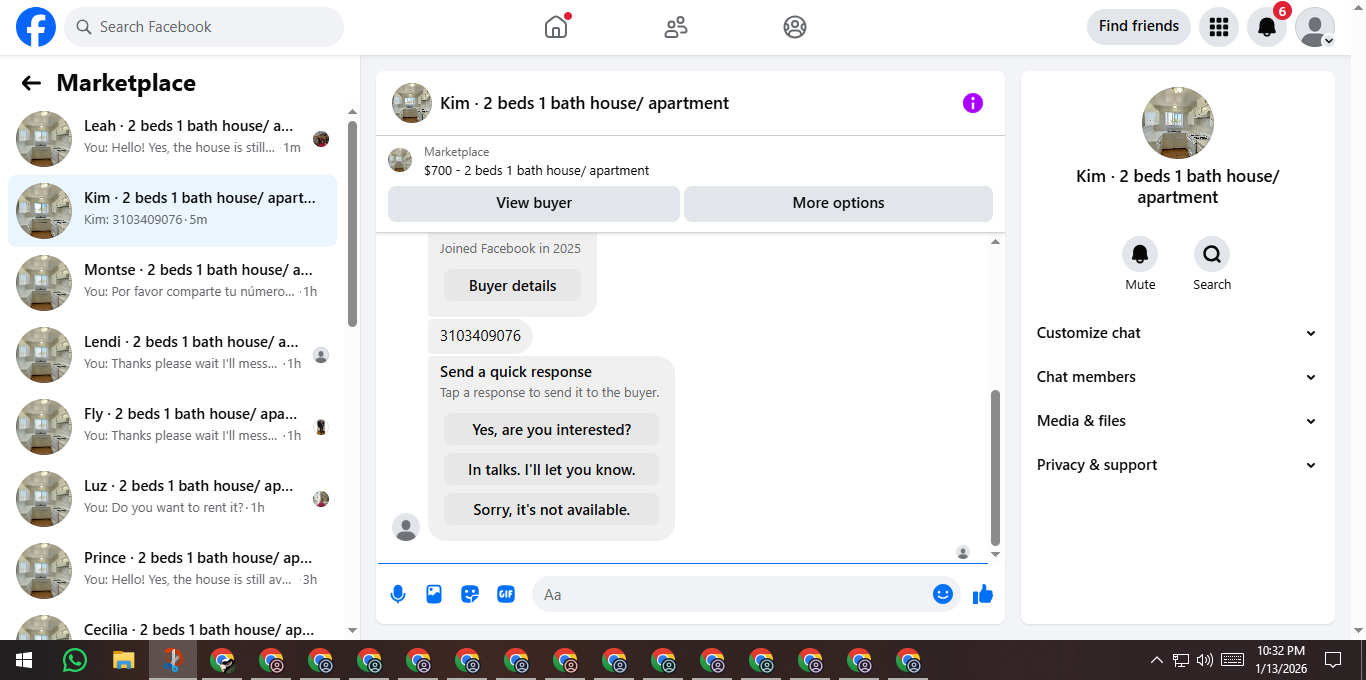The width and height of the screenshot is (1366, 680).
Task: Attach a photo using the image icon
Action: tap(434, 594)
